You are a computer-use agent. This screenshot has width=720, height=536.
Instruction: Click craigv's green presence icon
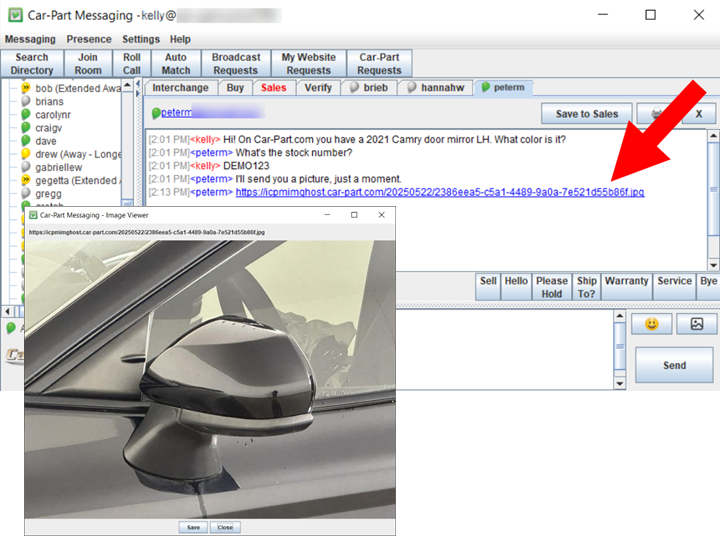pos(26,127)
